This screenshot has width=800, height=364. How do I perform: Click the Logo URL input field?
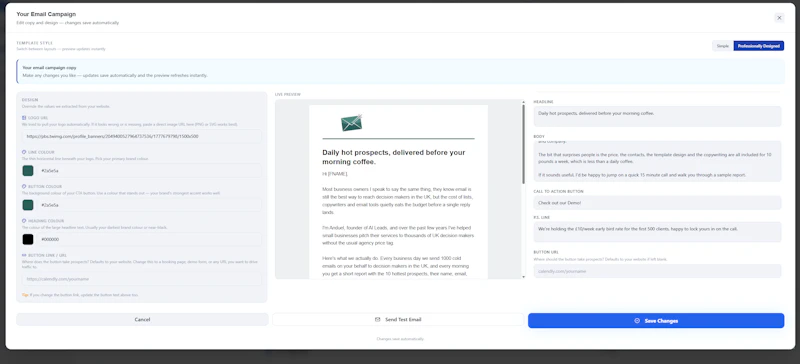tap(142, 136)
